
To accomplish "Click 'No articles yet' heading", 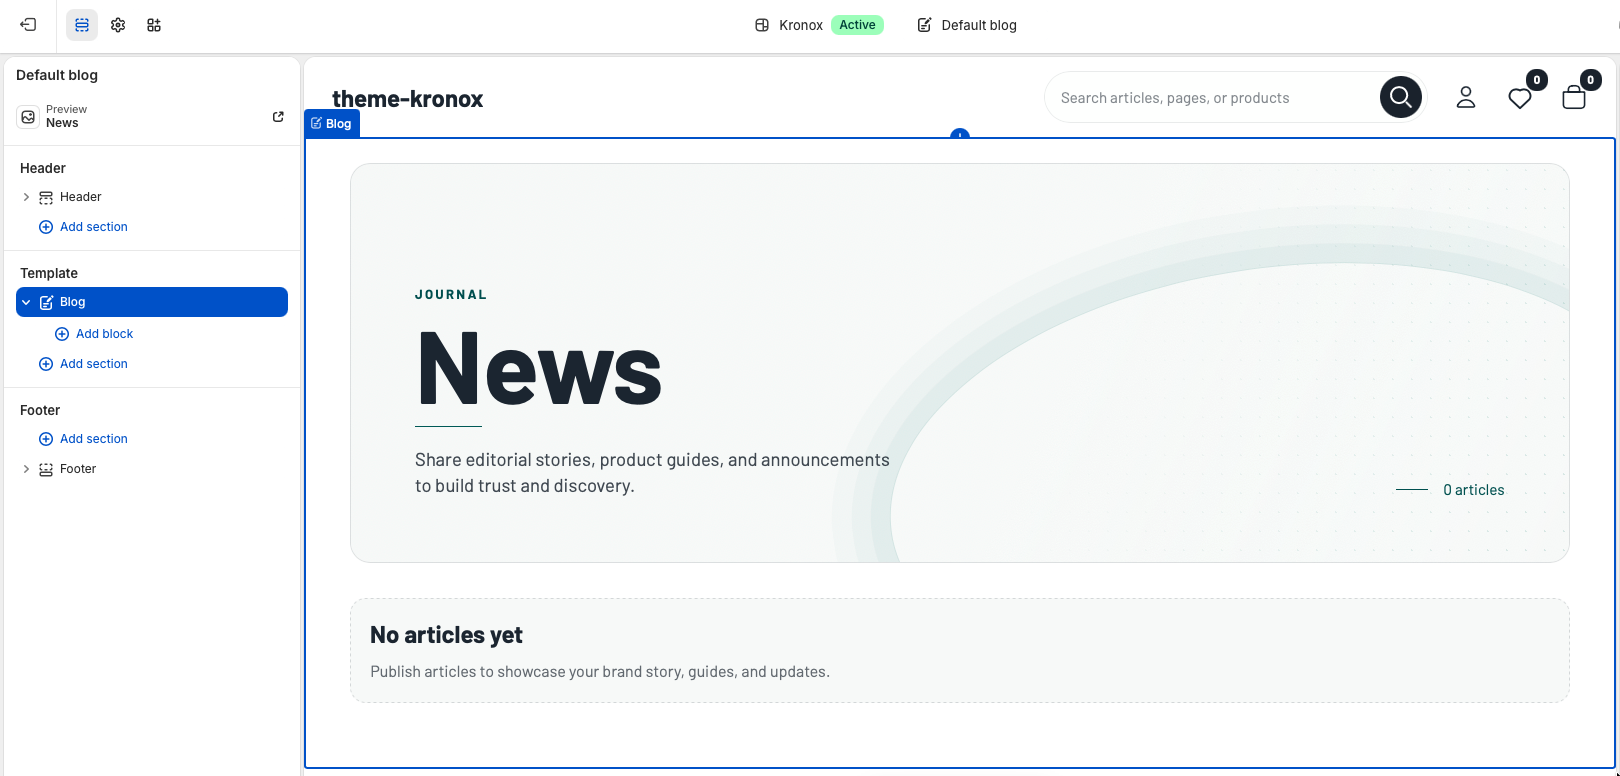I will (446, 635).
